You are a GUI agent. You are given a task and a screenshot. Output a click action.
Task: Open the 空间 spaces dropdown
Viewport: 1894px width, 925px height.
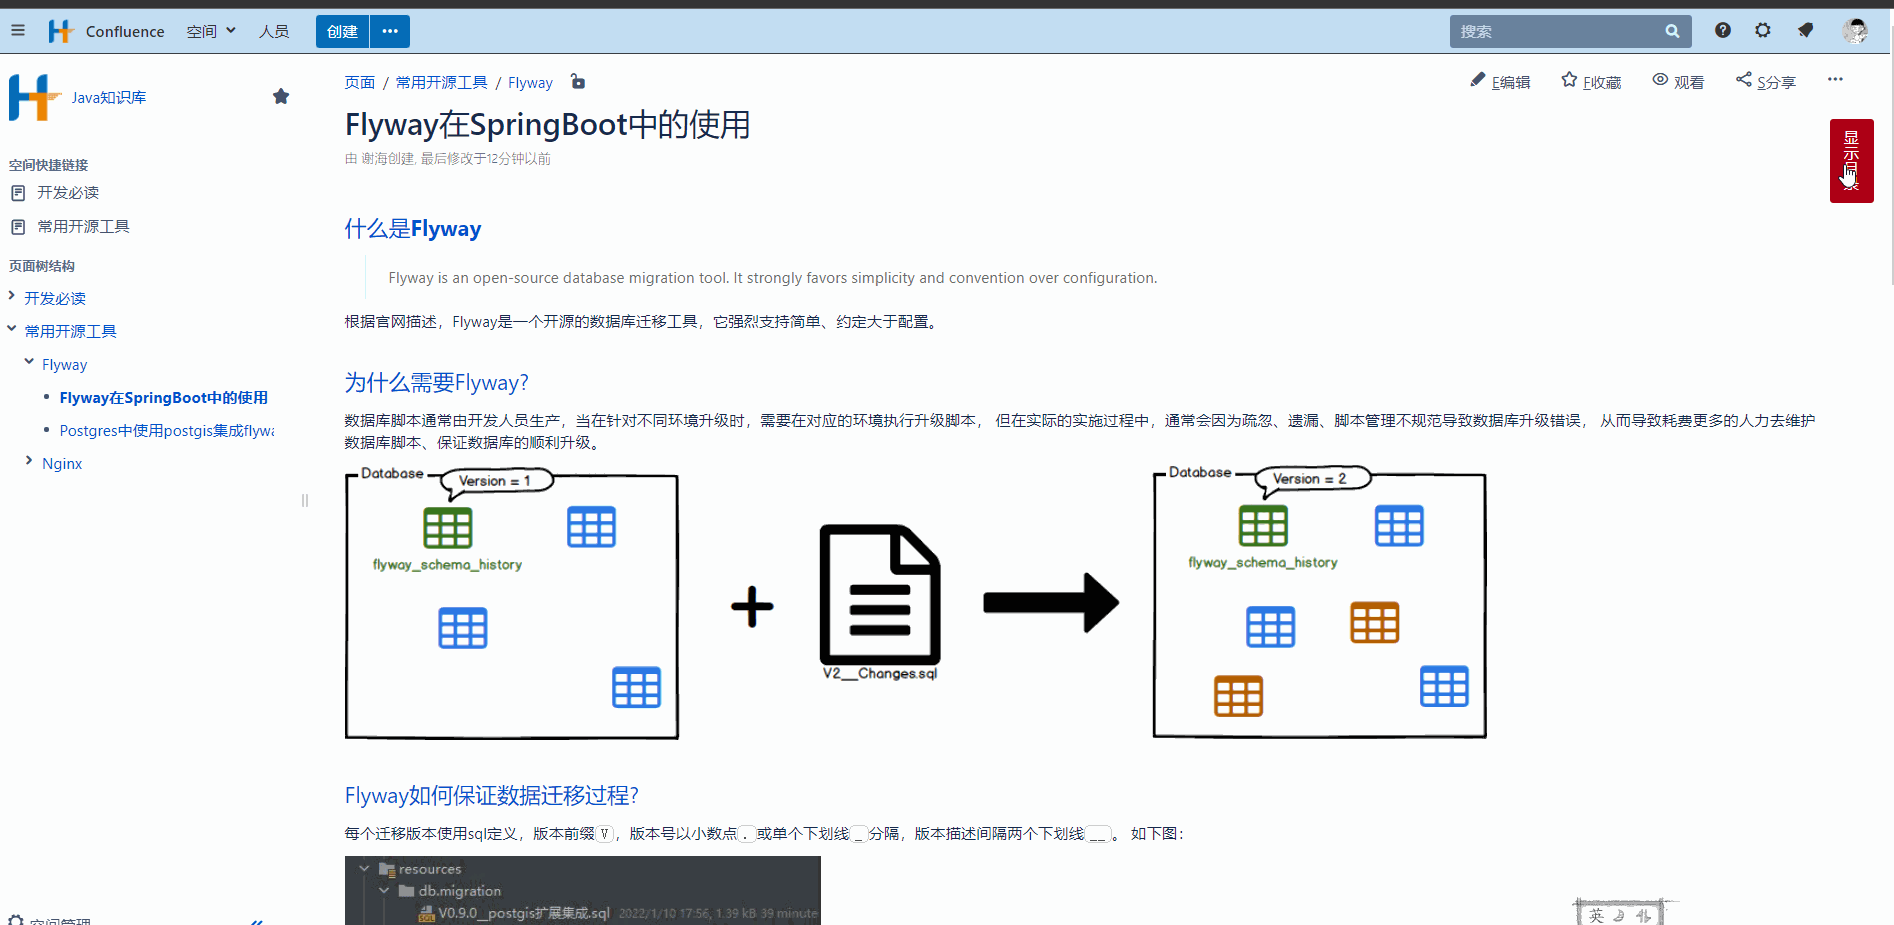(x=211, y=31)
